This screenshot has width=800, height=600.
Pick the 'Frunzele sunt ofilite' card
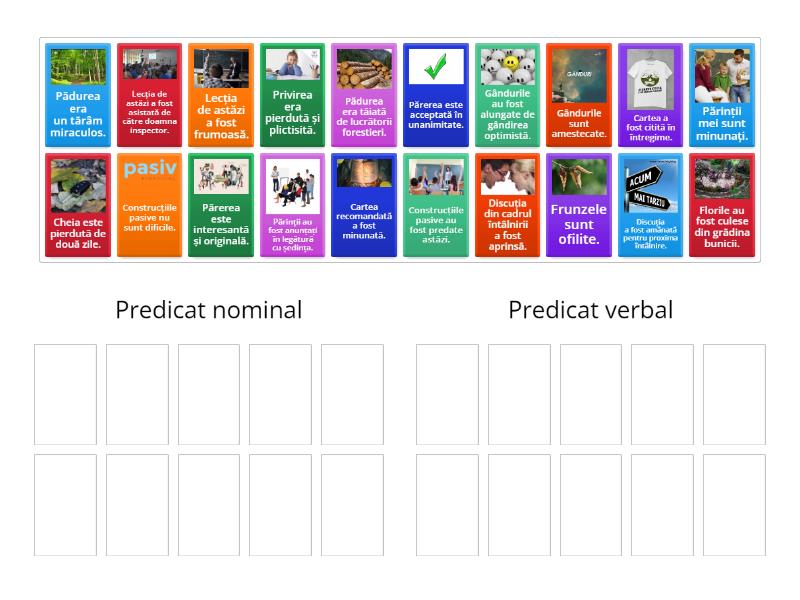coord(579,205)
